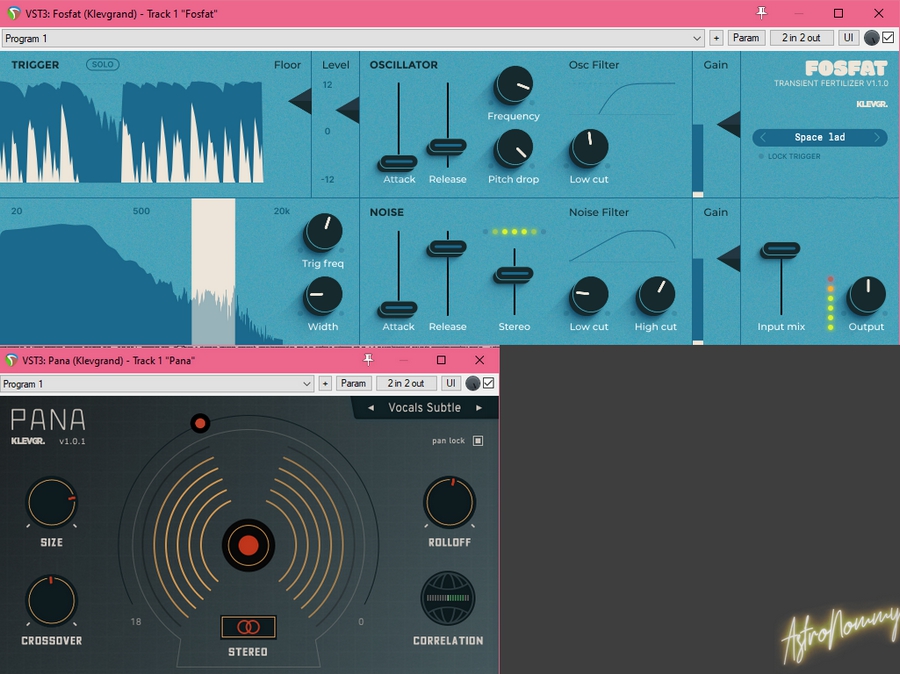Go to preset before Space lad
Viewport: 900px width, 674px height.
tap(764, 138)
